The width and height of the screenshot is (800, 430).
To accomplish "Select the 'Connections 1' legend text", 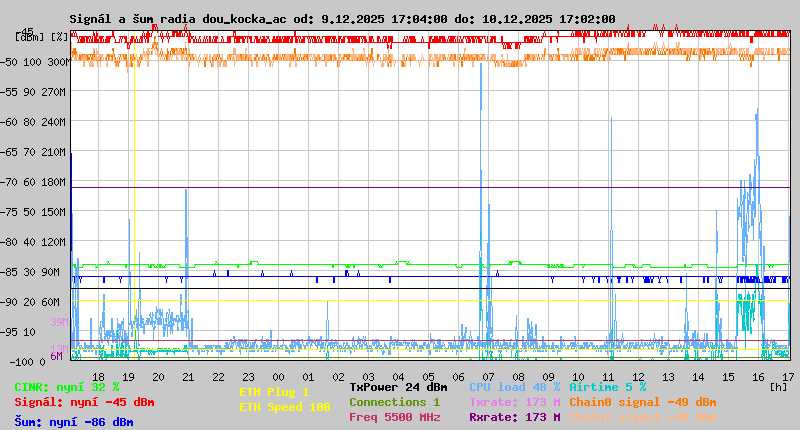I will coord(394,402).
